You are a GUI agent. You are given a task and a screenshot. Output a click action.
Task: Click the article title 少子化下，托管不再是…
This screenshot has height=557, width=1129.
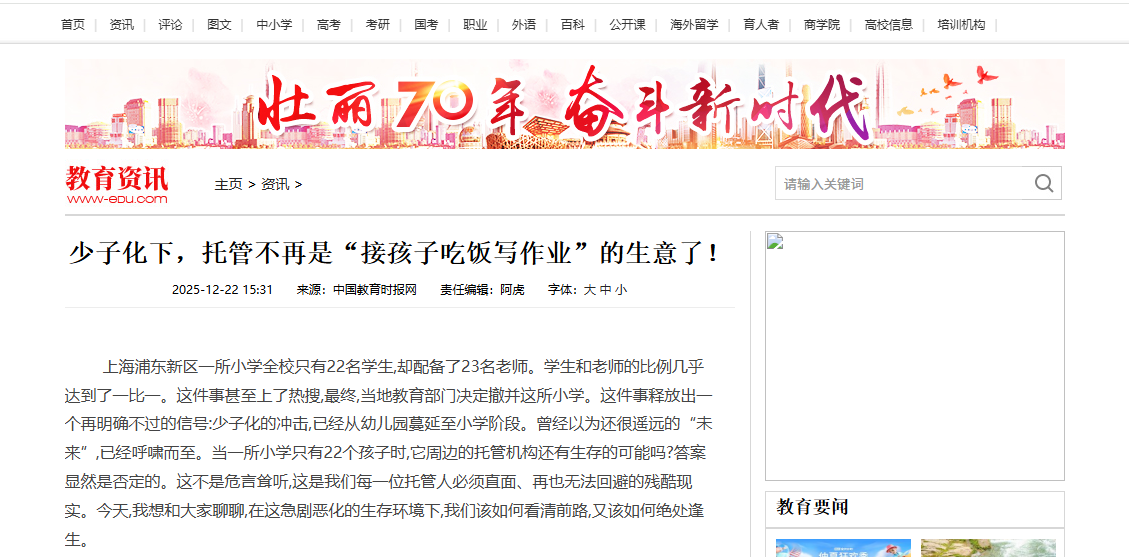pyautogui.click(x=394, y=253)
